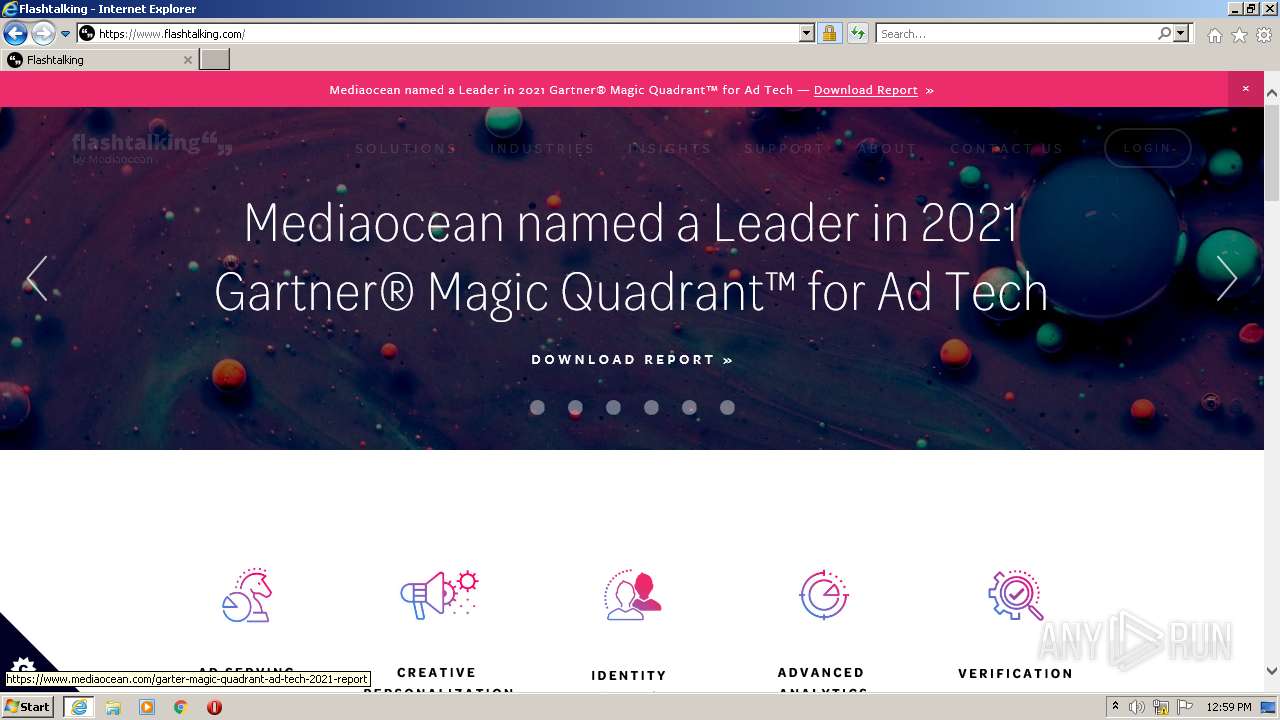This screenshot has width=1280, height=720.
Task: Go to previous slide arrow
Action: pos(37,278)
